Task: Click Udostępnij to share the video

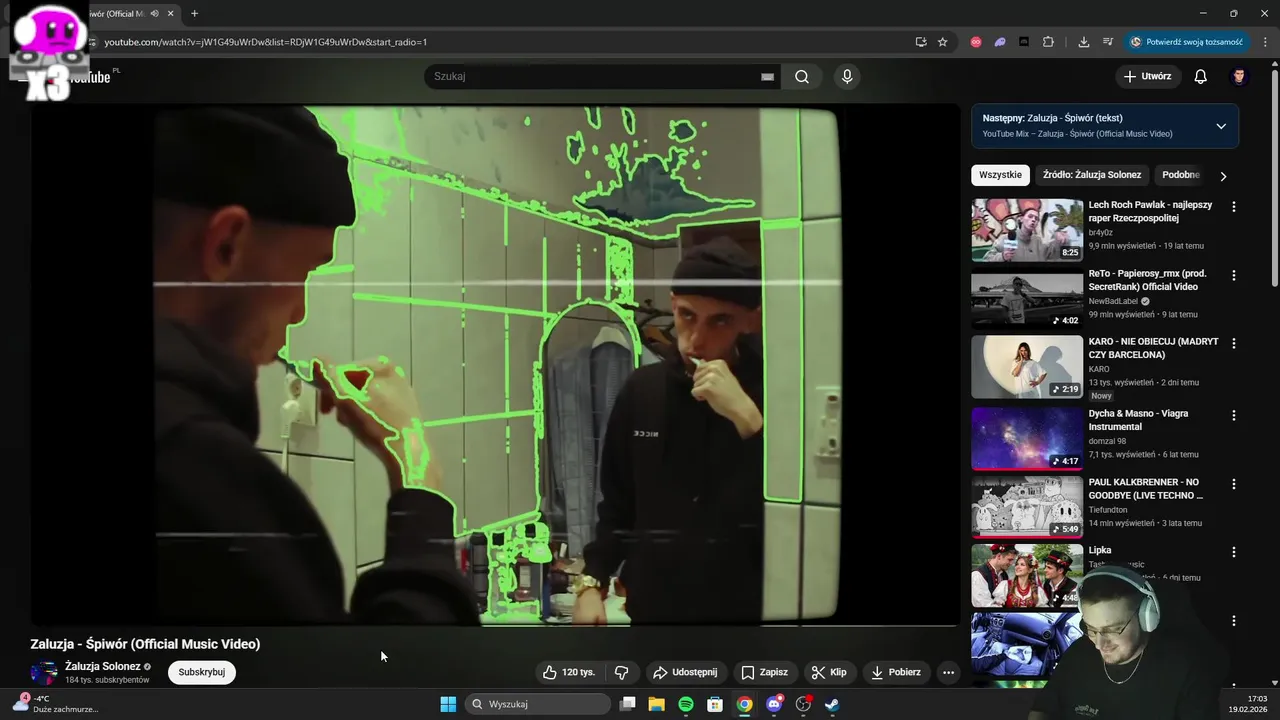Action: (x=685, y=672)
